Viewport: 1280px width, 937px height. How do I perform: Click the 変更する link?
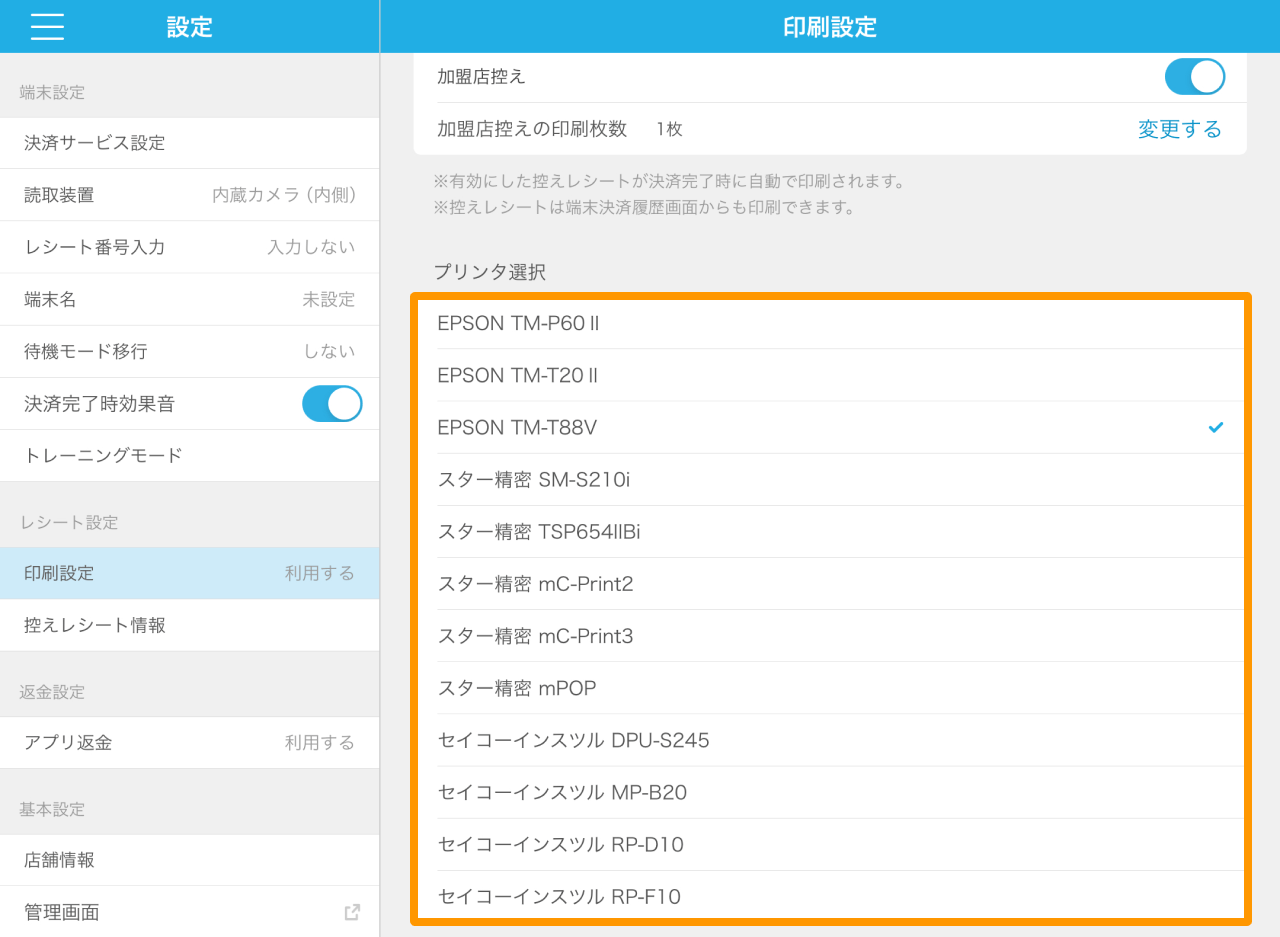coord(1180,129)
